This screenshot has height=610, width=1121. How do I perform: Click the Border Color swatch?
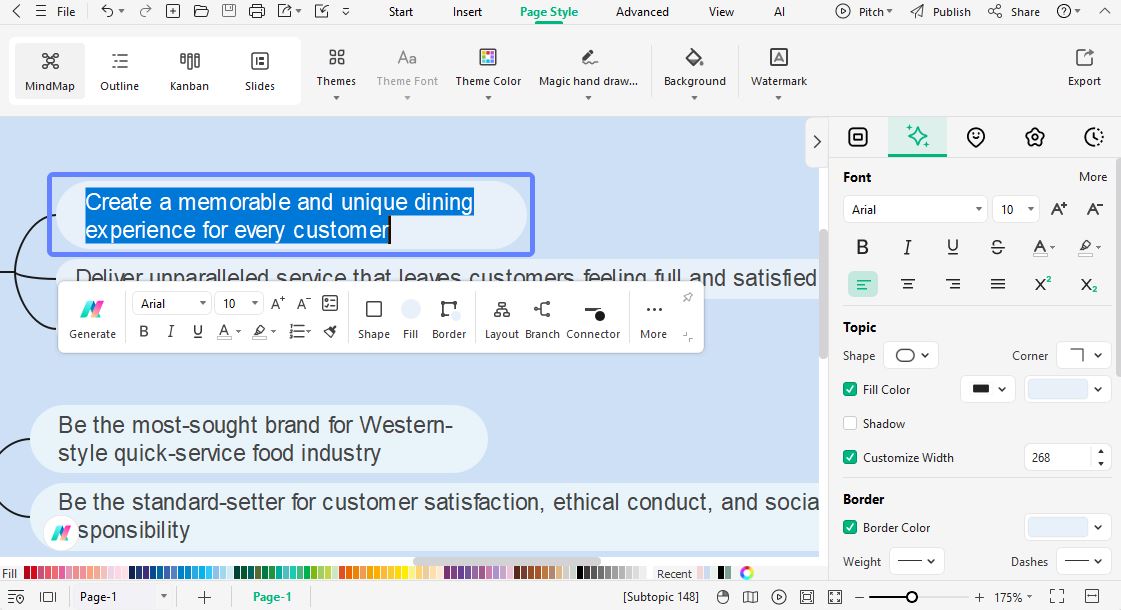tap(1057, 528)
